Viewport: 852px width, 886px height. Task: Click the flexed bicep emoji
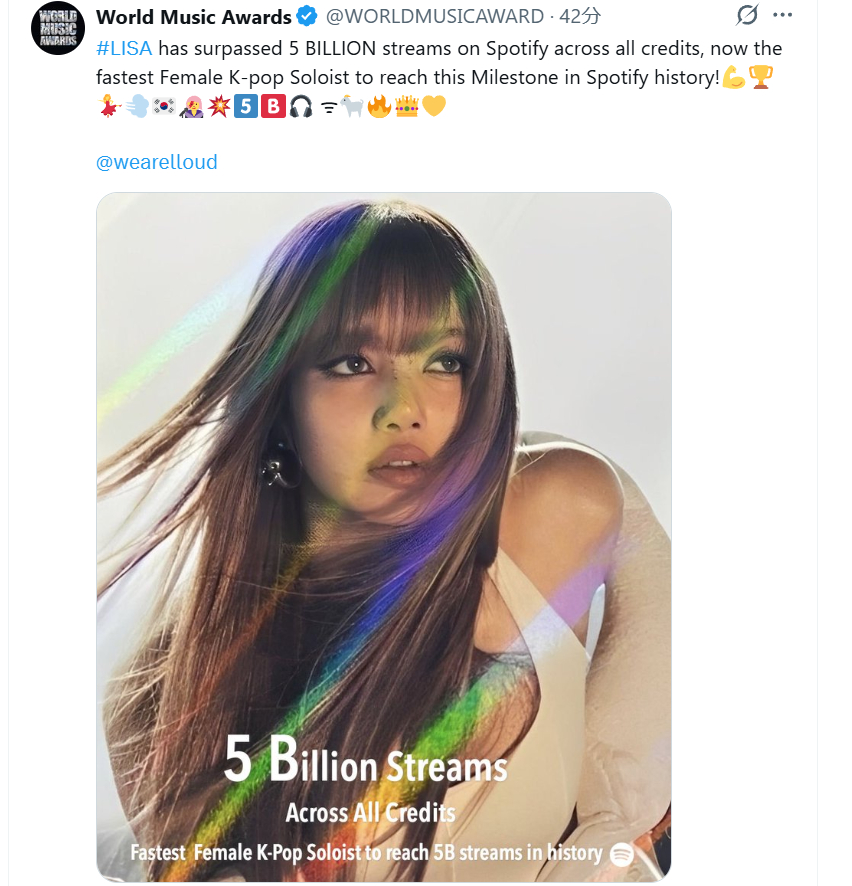click(x=734, y=77)
